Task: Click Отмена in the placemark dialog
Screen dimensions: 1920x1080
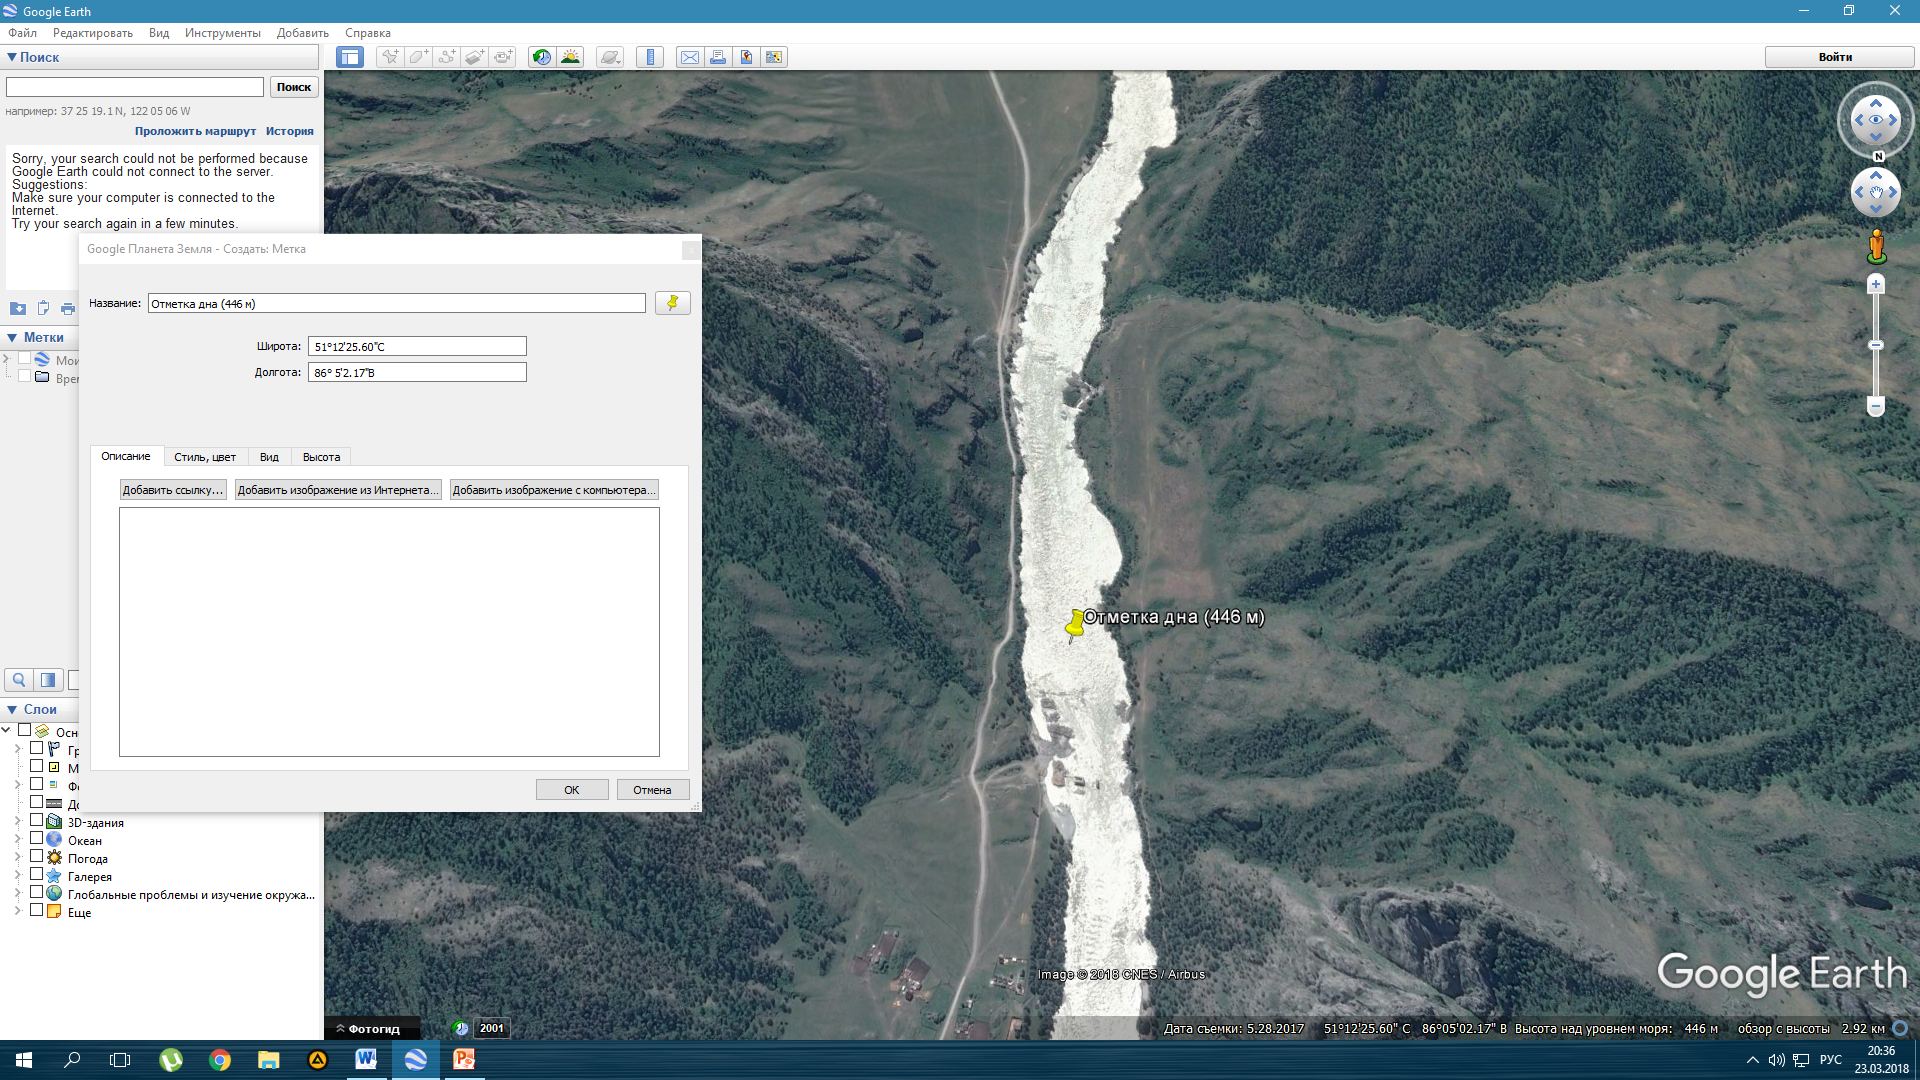Action: [652, 790]
